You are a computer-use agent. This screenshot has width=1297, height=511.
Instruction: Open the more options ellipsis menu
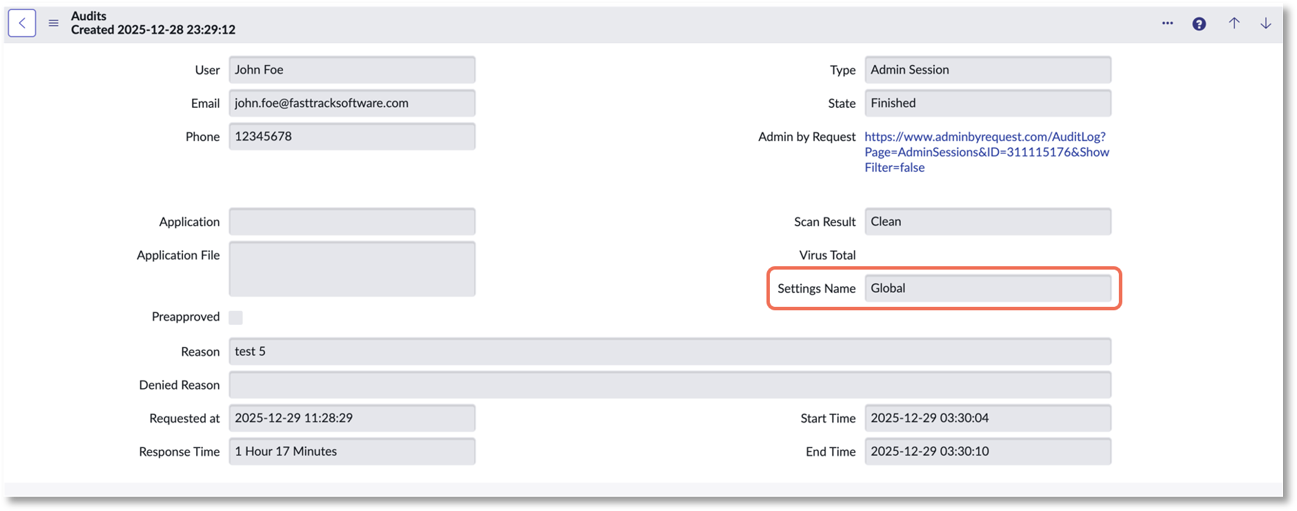pos(1167,23)
